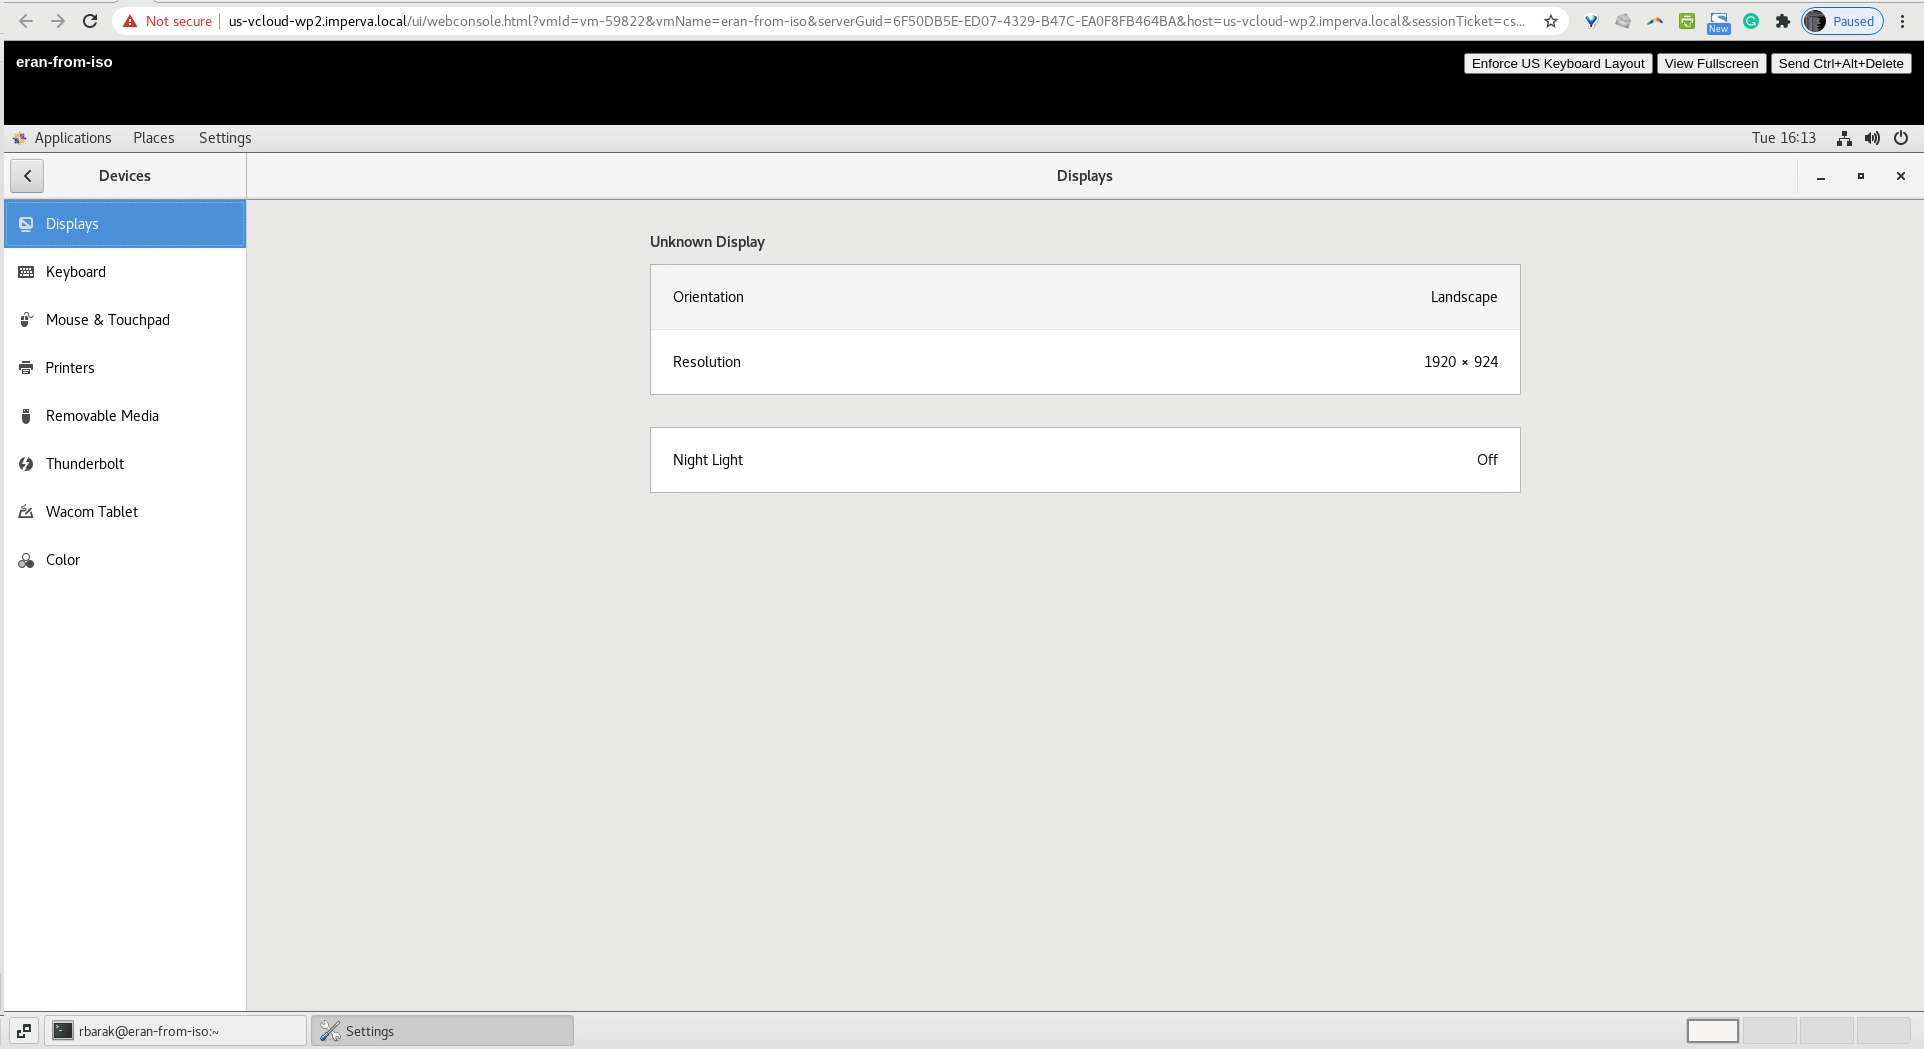Open Mouse & Touchpad settings
This screenshot has height=1049, width=1924.
pyautogui.click(x=108, y=319)
